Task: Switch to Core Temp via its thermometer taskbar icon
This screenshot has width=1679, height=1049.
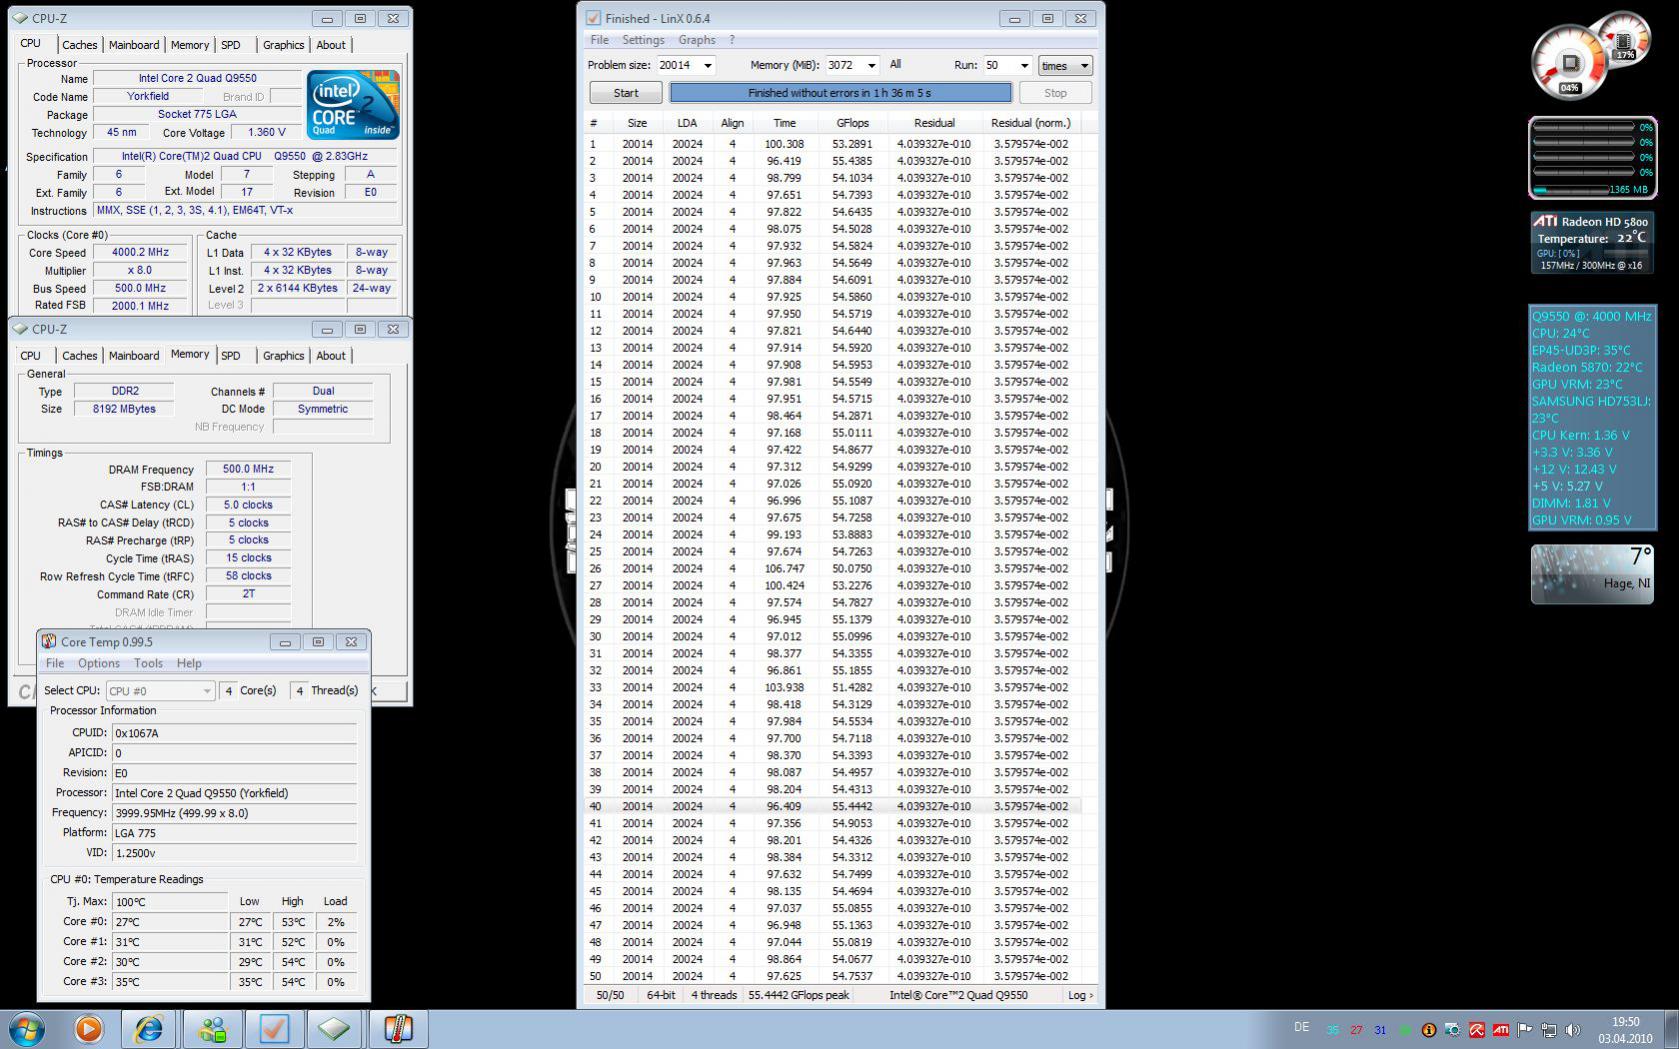Action: tap(398, 1029)
